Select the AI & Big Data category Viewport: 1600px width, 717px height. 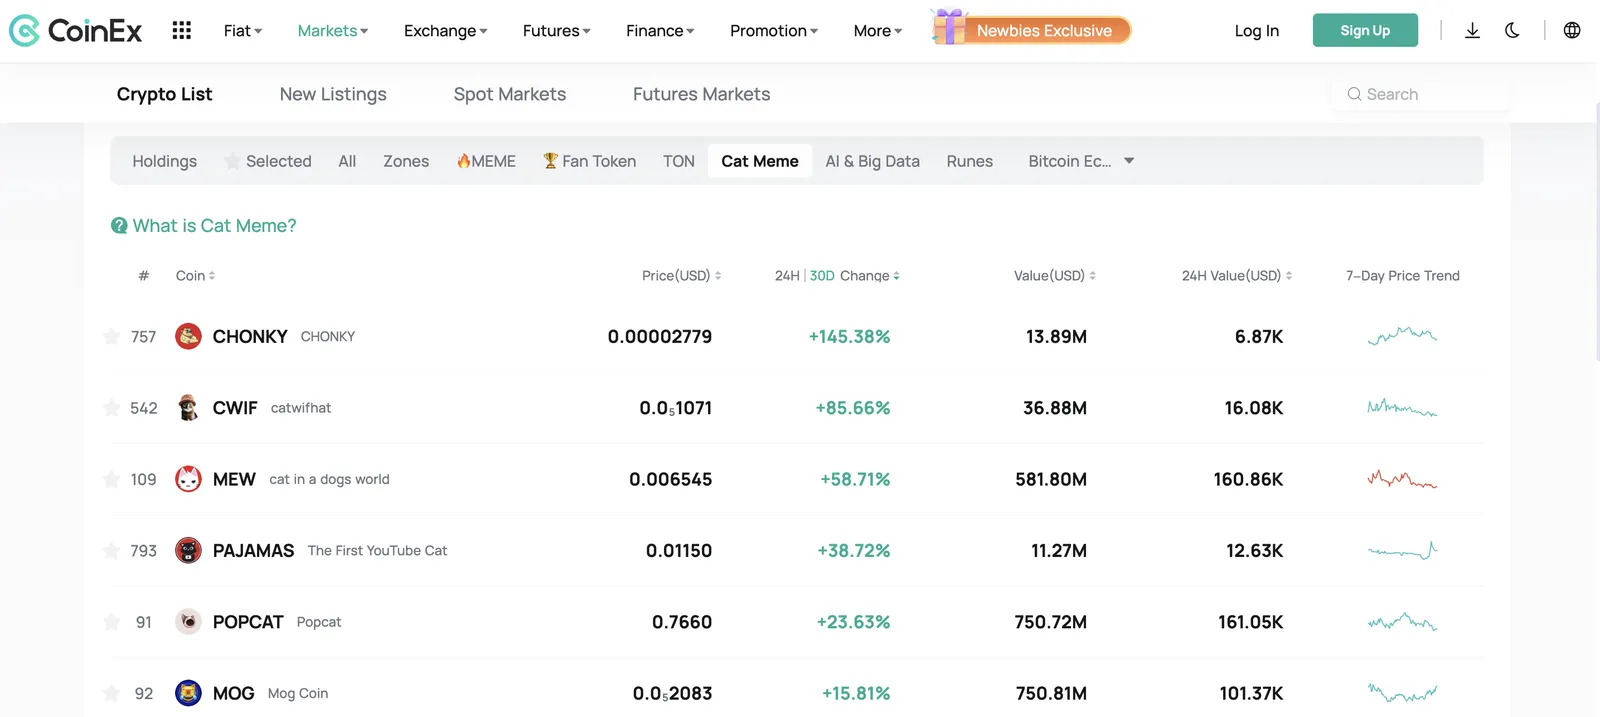click(873, 161)
